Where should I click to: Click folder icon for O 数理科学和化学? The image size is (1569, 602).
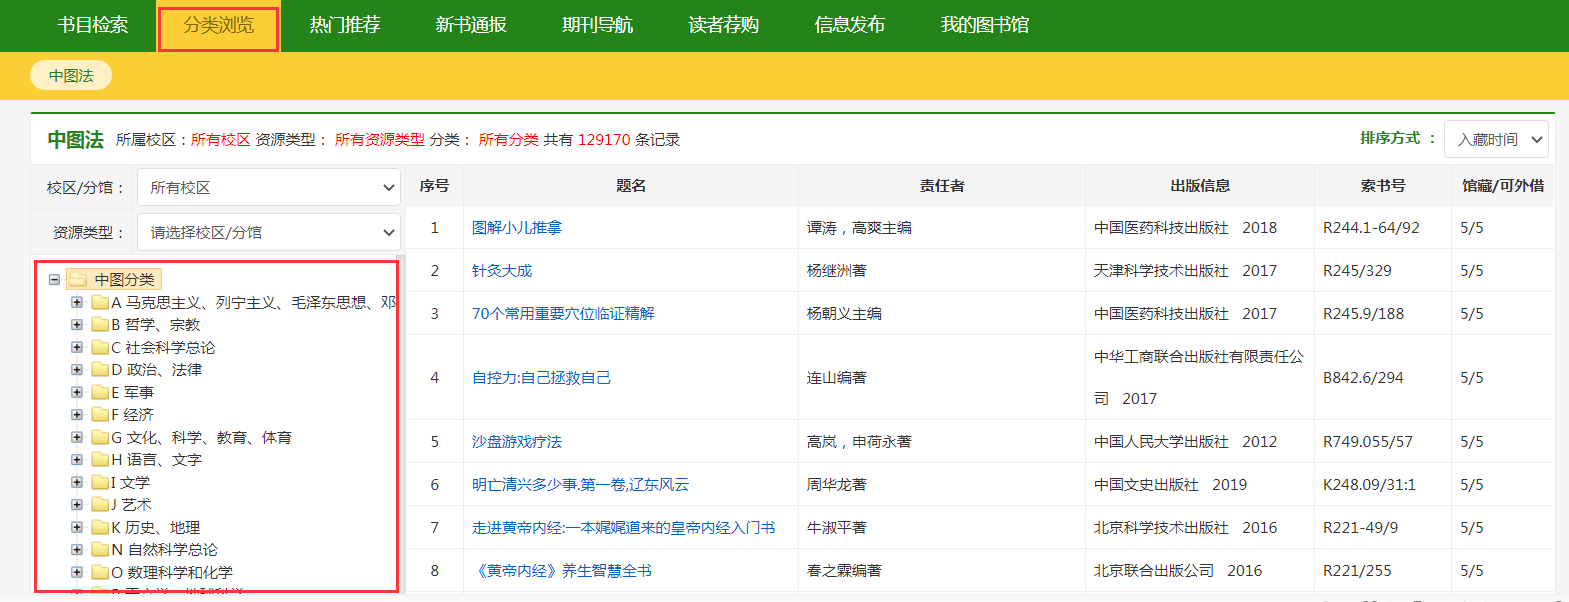click(x=100, y=573)
